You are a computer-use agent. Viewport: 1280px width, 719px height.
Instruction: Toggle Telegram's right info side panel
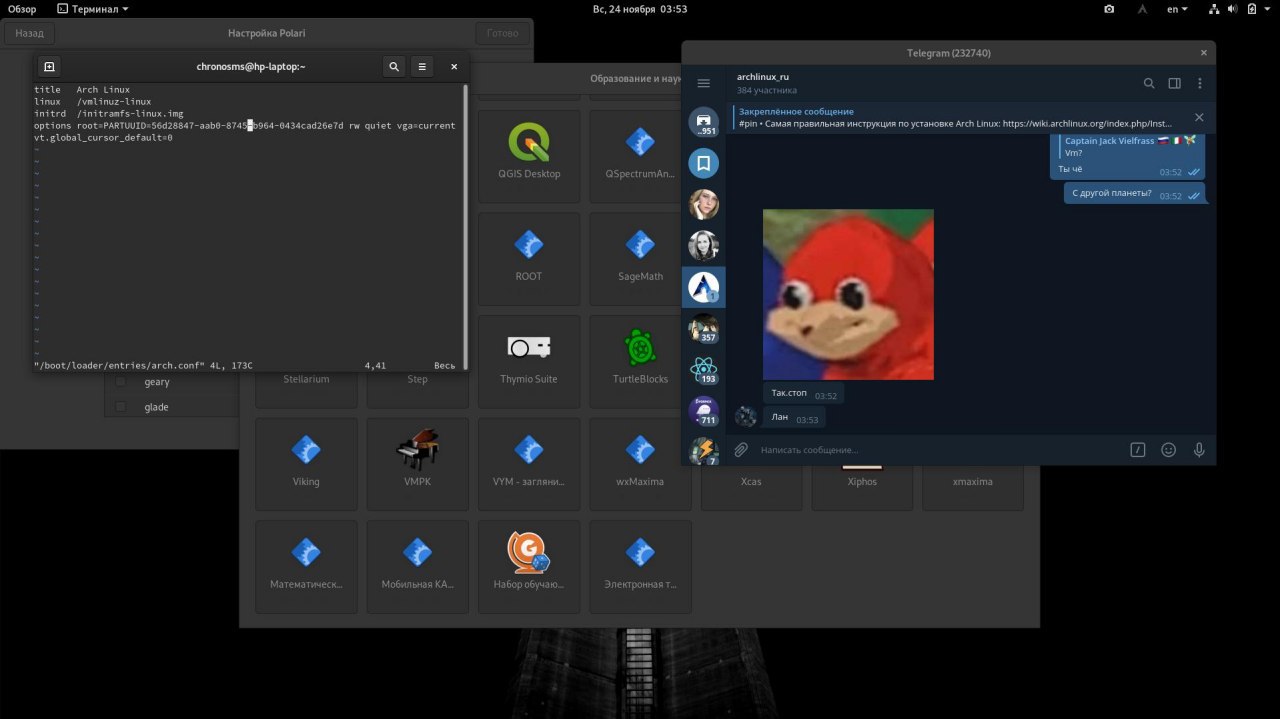[1175, 83]
